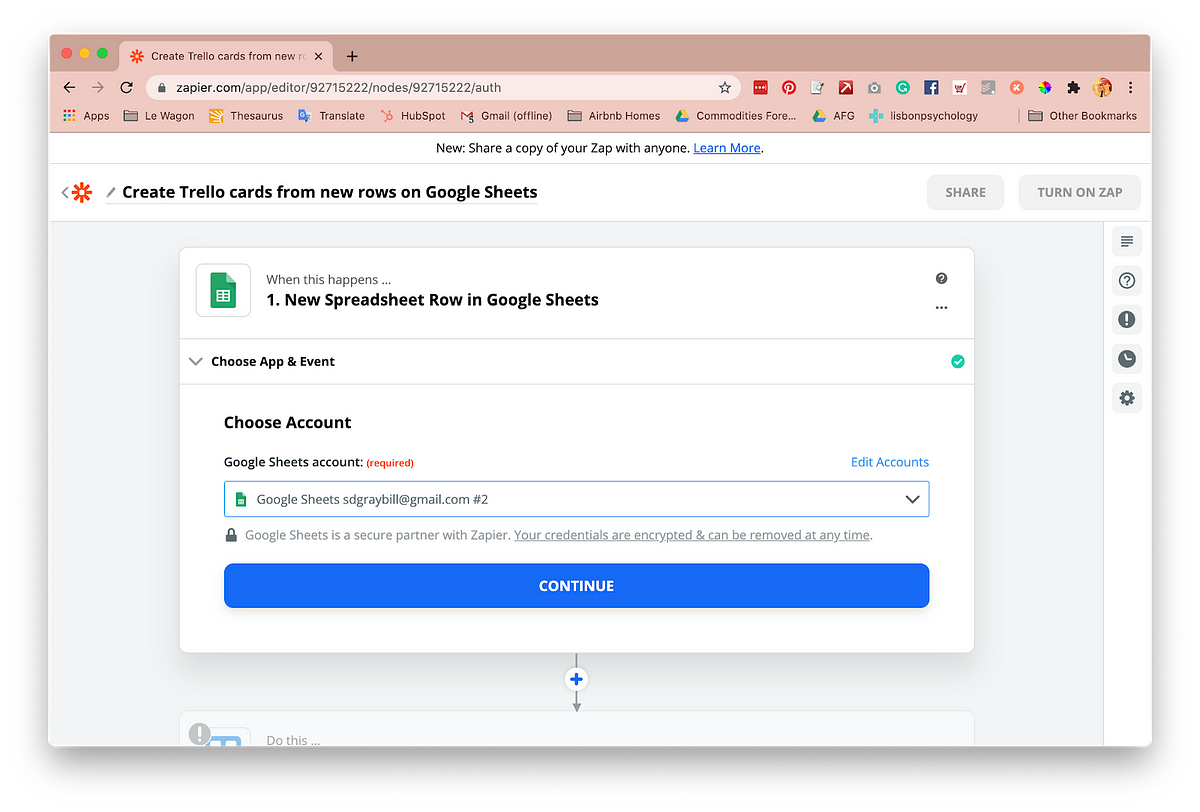
Task: Open the AFG bookmark
Action: point(833,116)
